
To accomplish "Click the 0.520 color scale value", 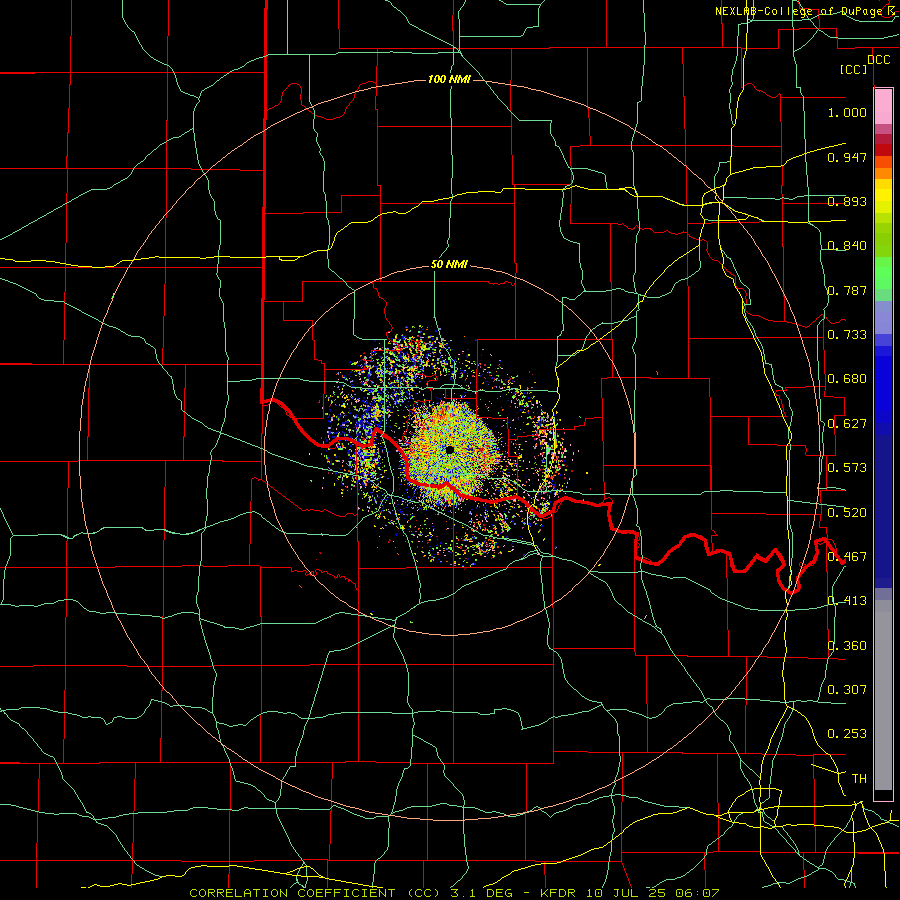I will pos(847,513).
